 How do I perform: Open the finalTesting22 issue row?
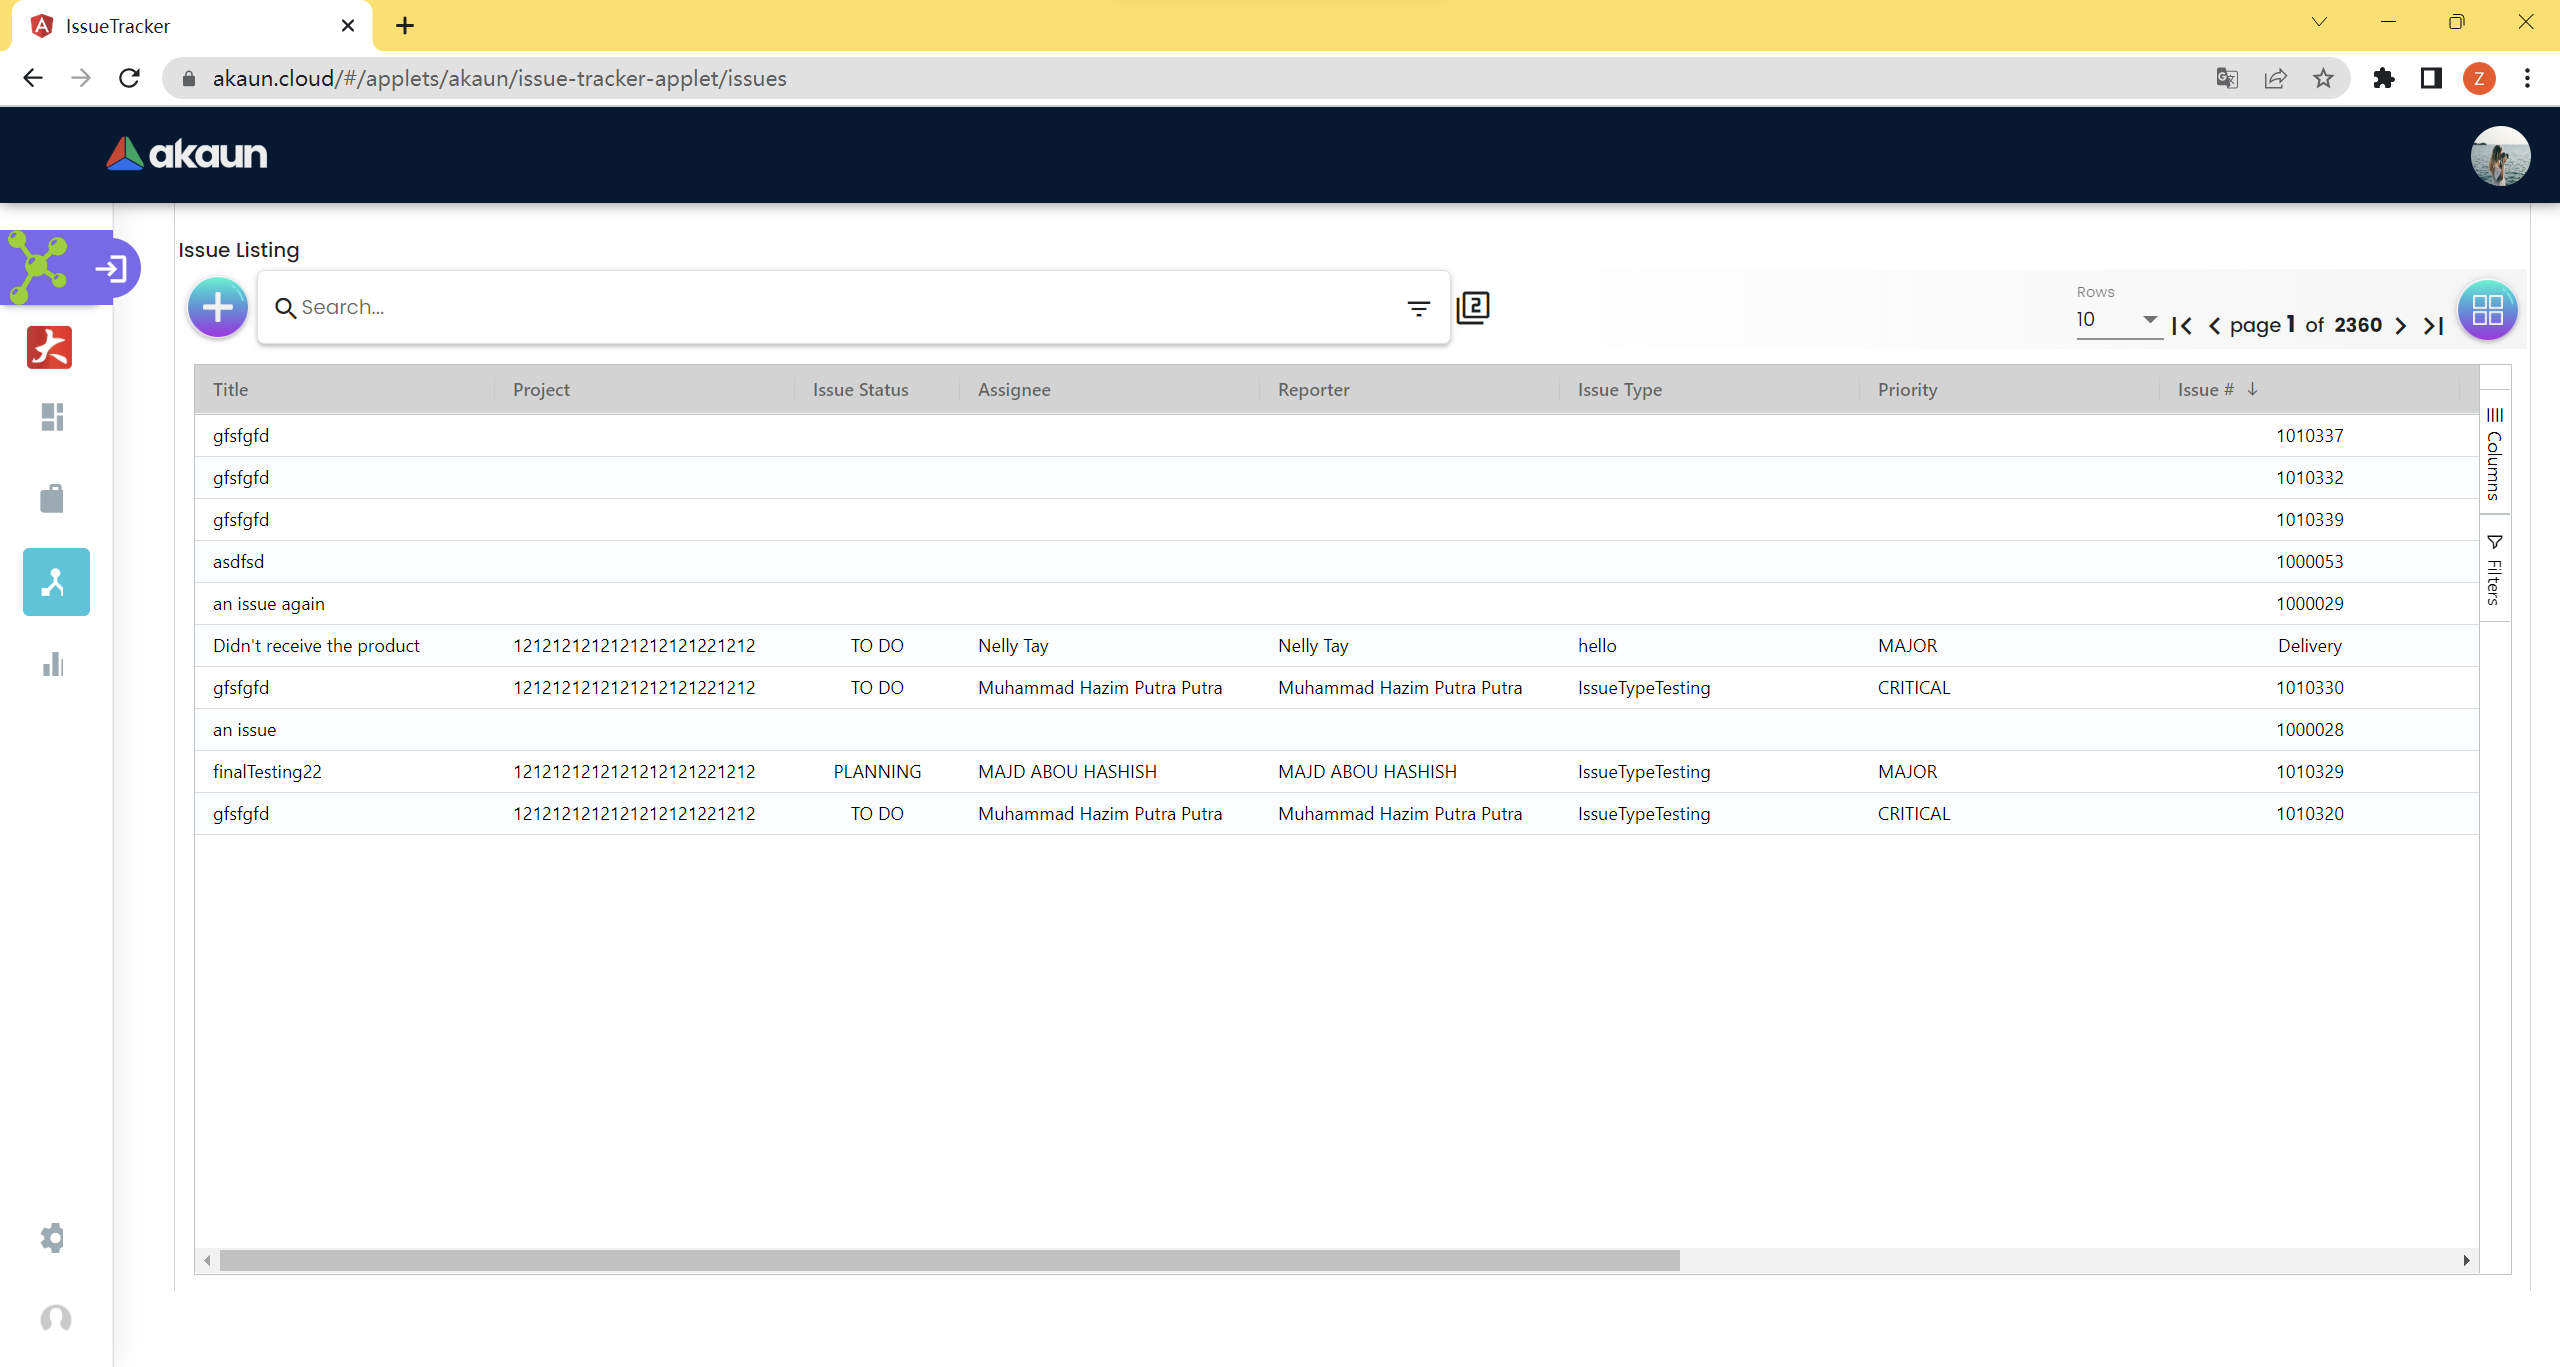[x=267, y=772]
